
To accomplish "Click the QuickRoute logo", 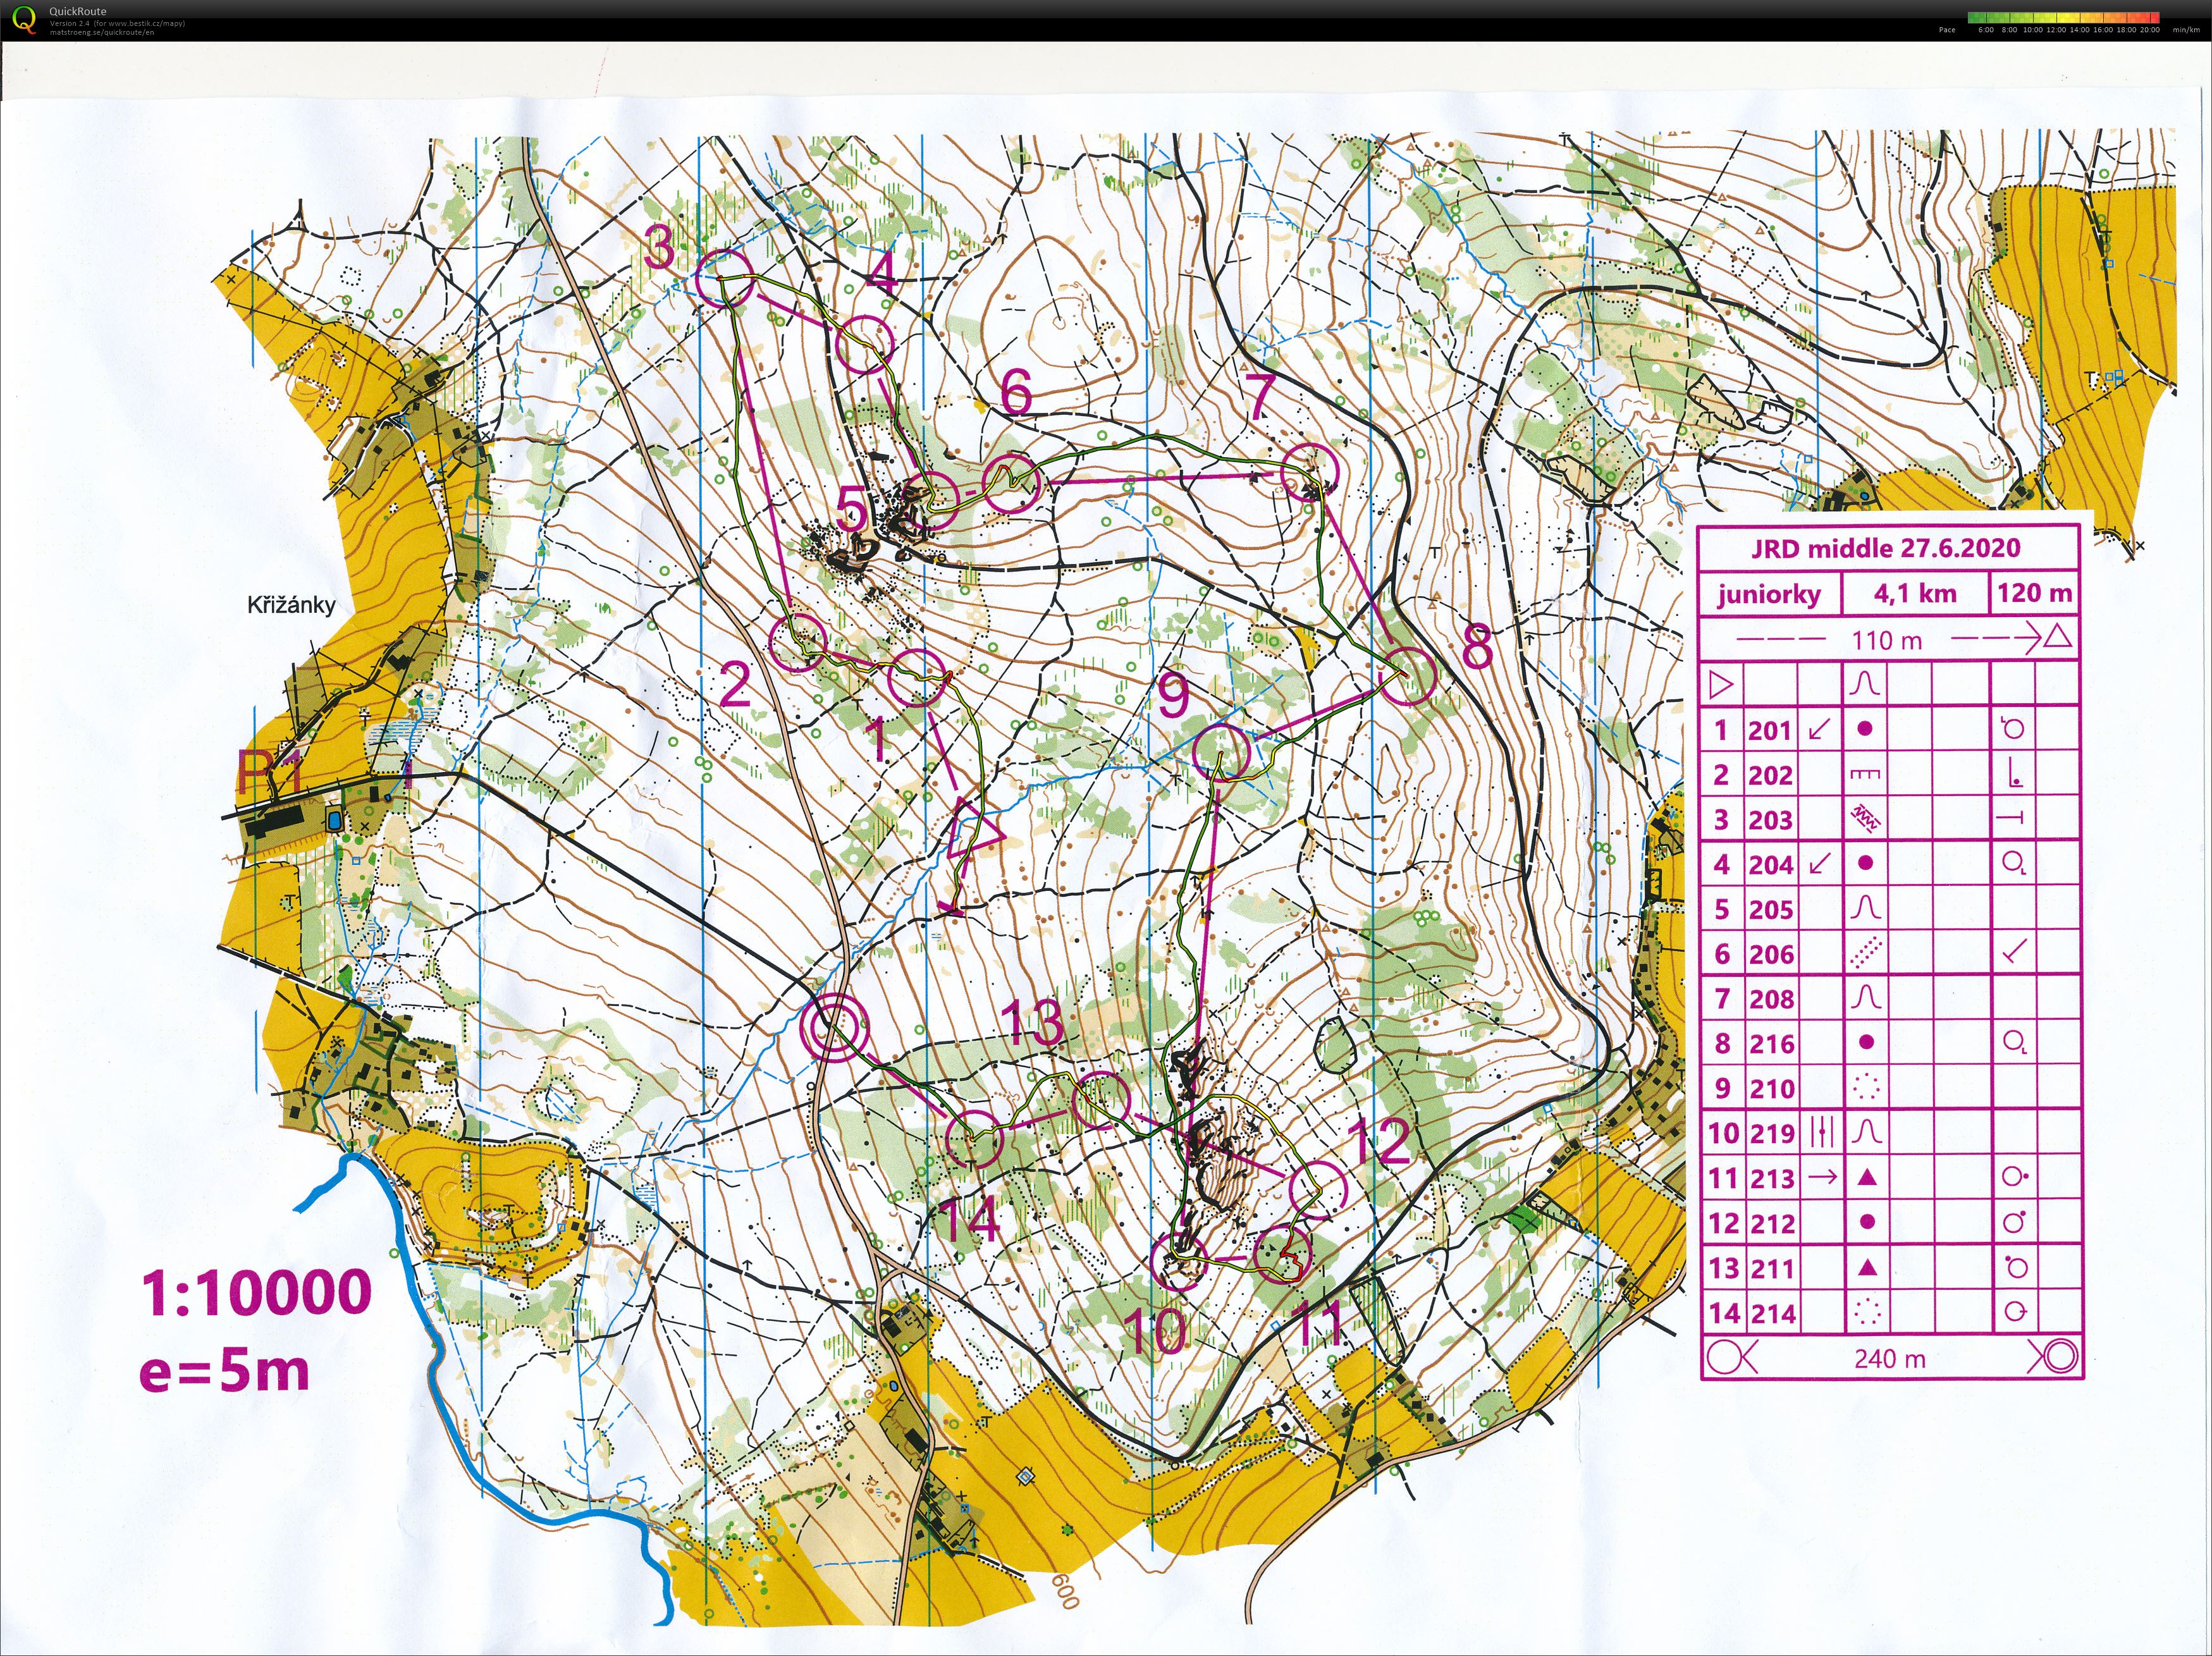I will click(25, 18).
